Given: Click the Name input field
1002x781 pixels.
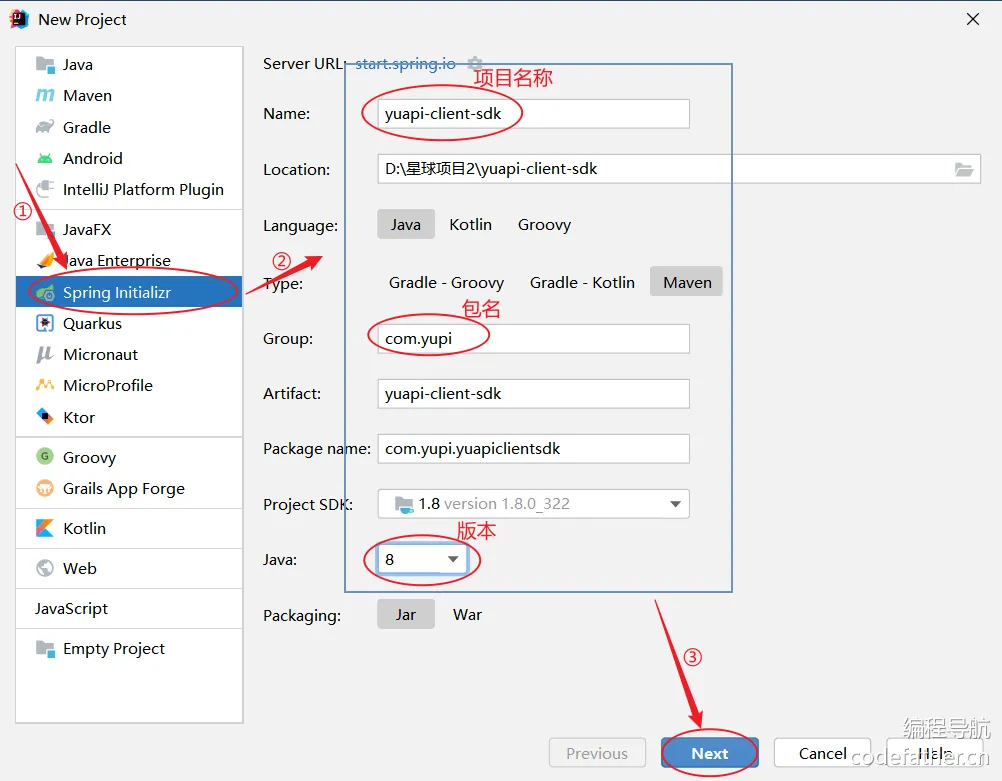Looking at the screenshot, I should point(534,114).
